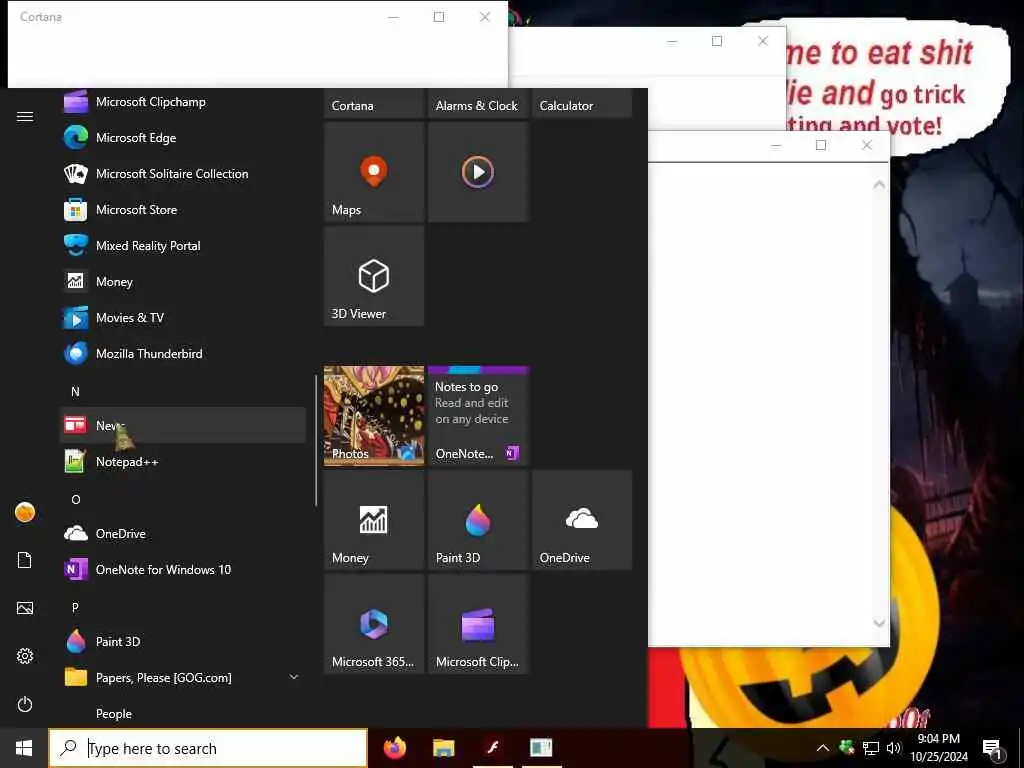
Task: Click the scroll up arrow in the white window
Action: (879, 185)
